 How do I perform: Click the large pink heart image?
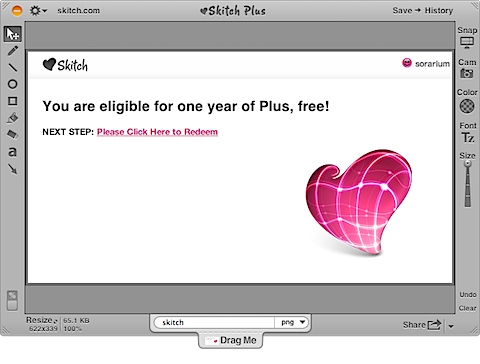358,203
